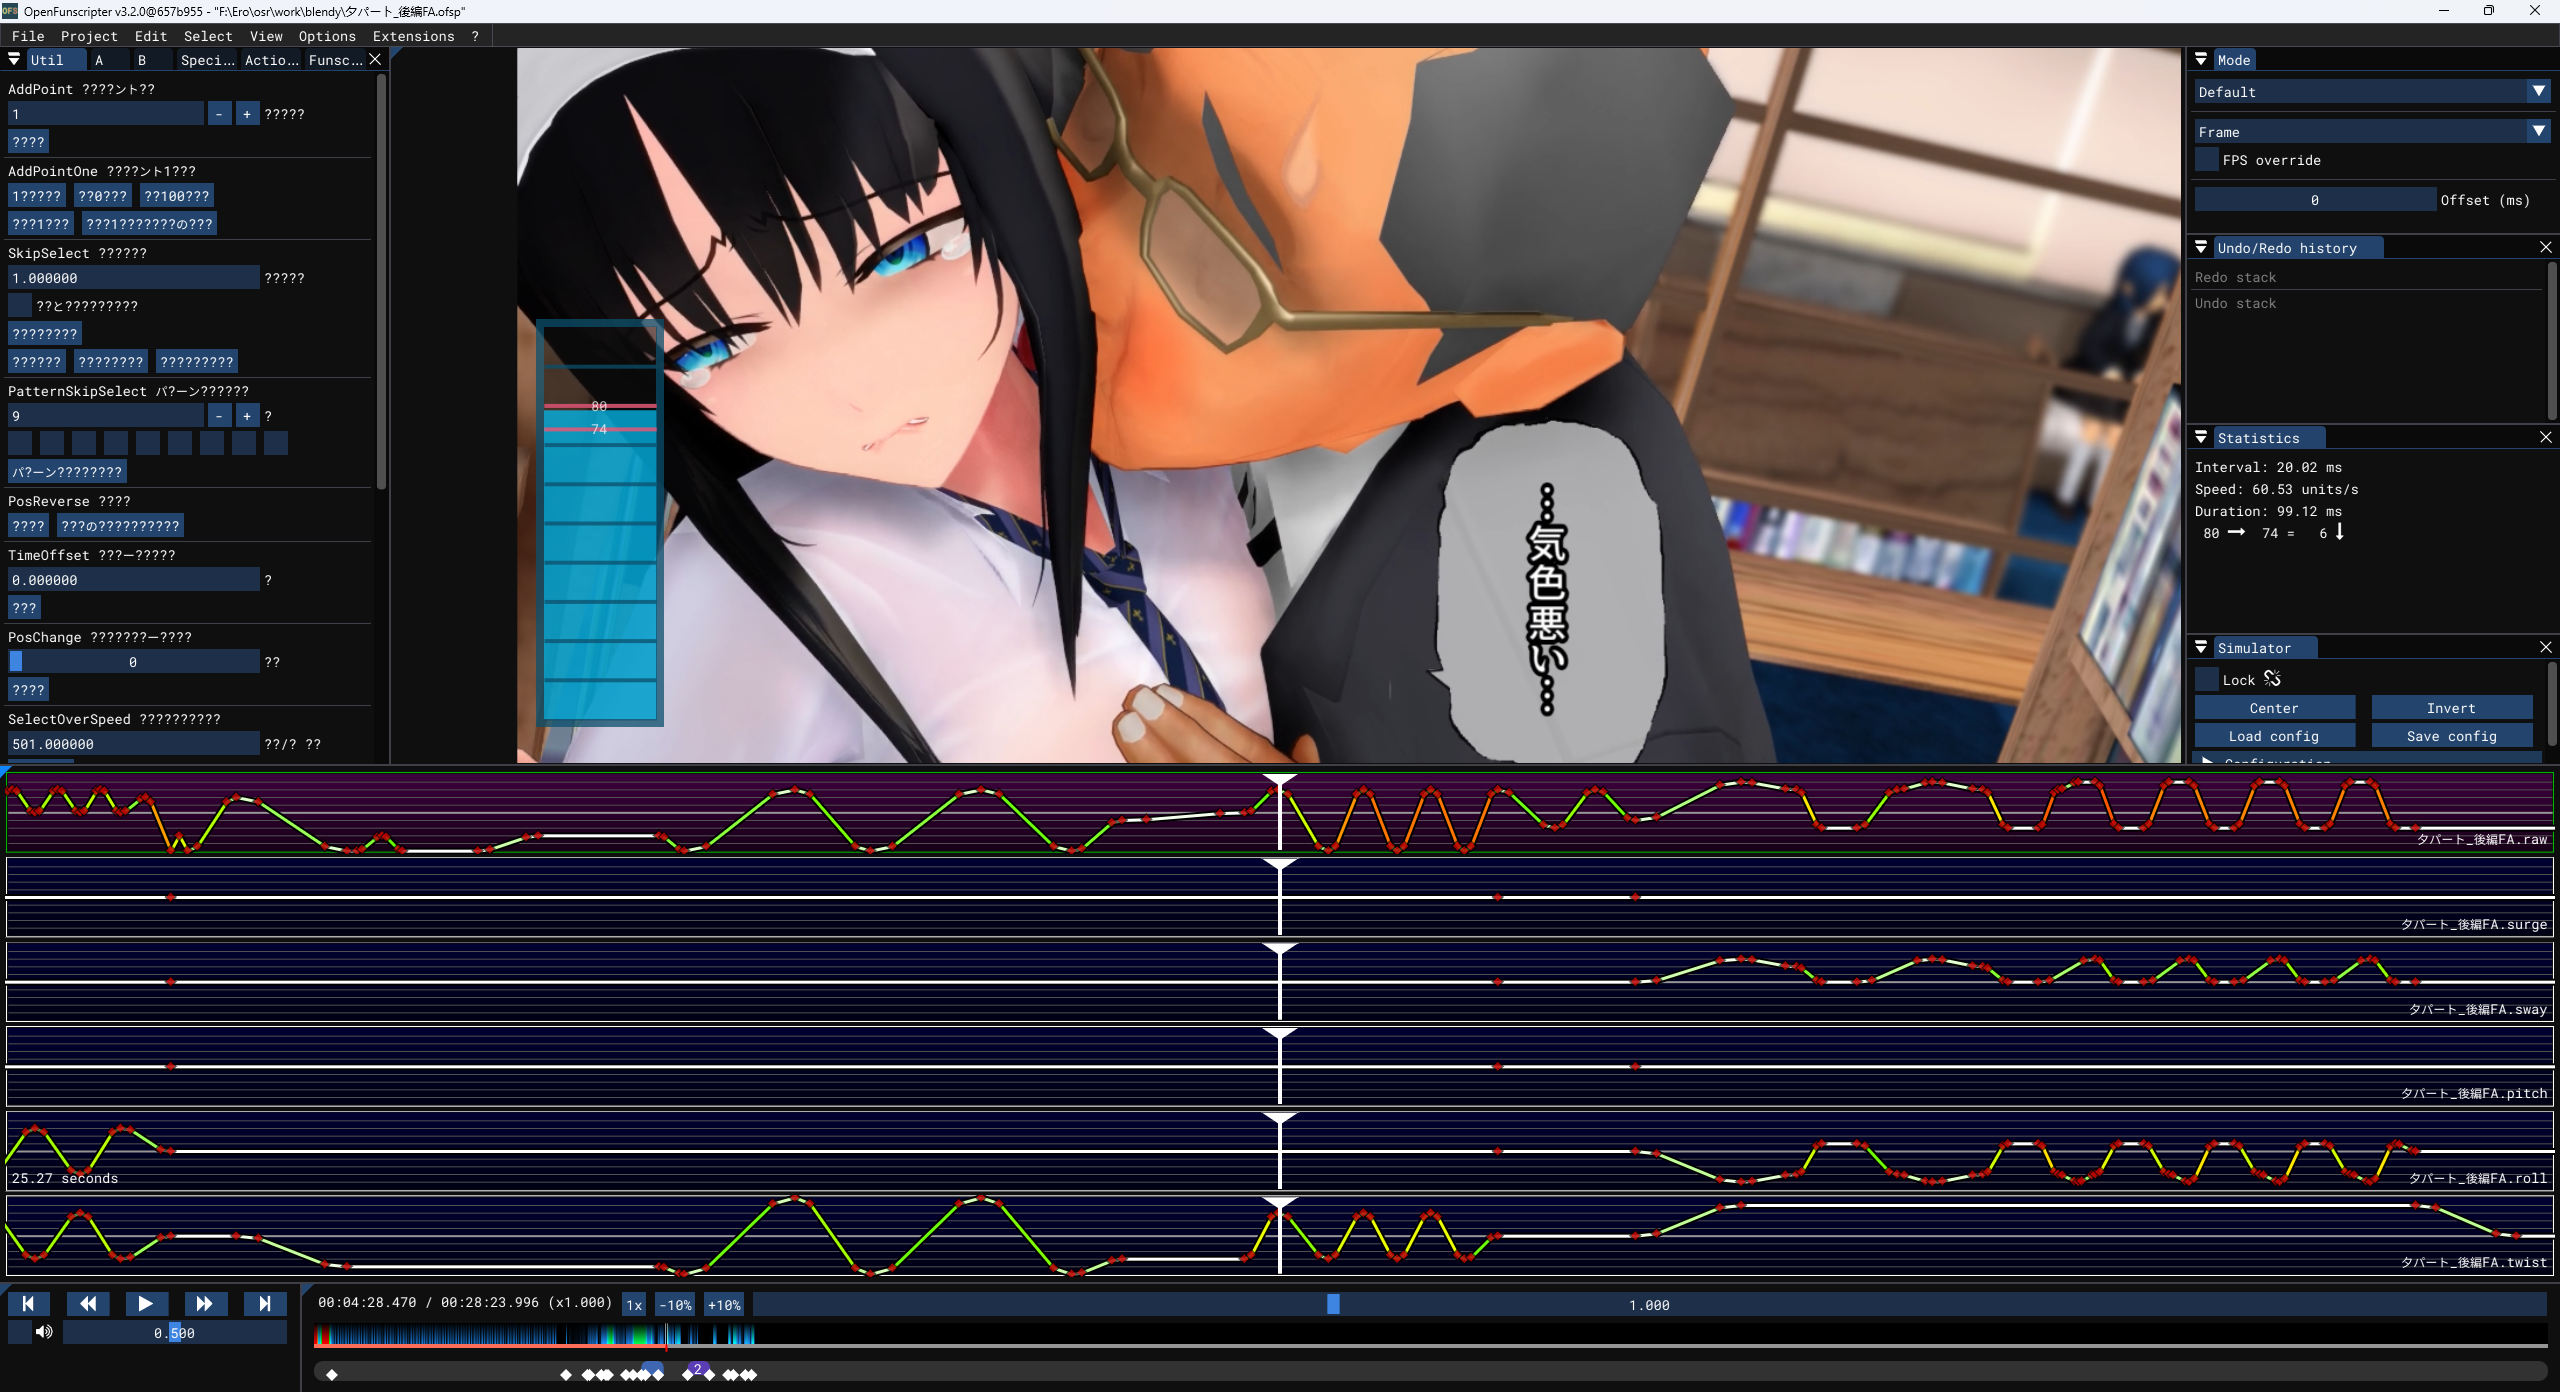Collapse the Simulator panel via its triangle
The width and height of the screenshot is (2560, 1392).
[2201, 647]
